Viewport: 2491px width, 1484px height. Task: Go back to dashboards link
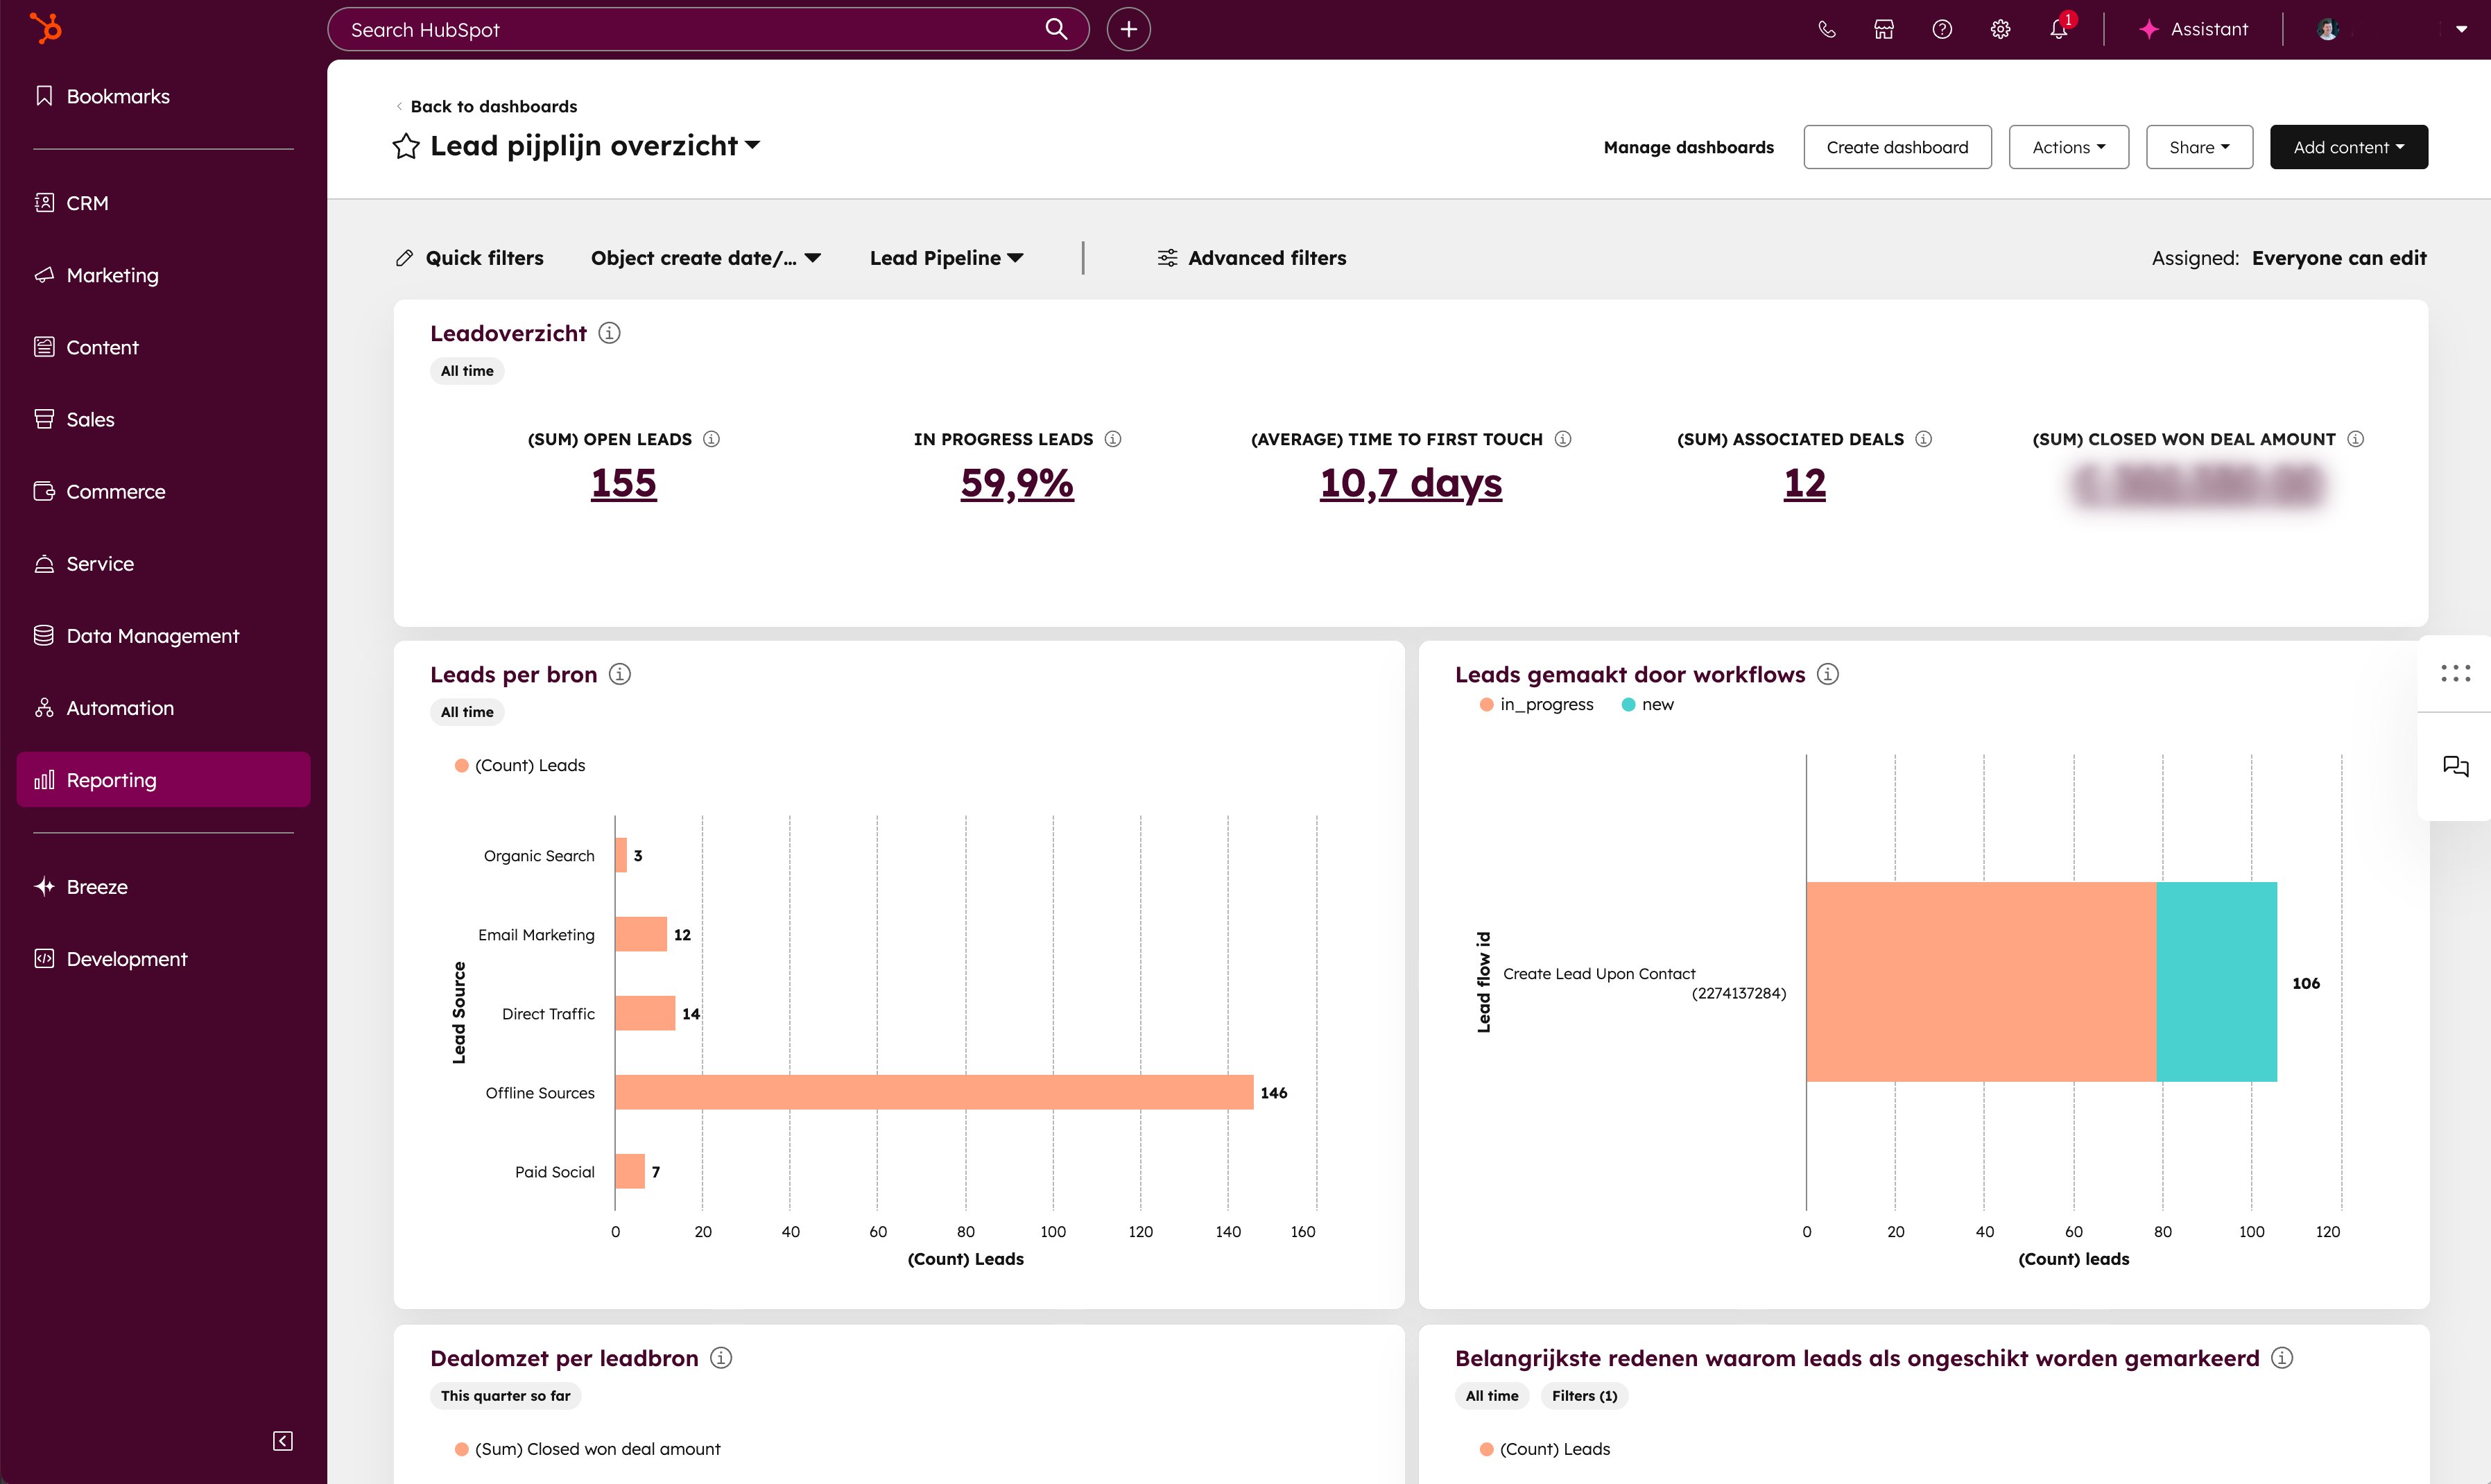coord(493,106)
